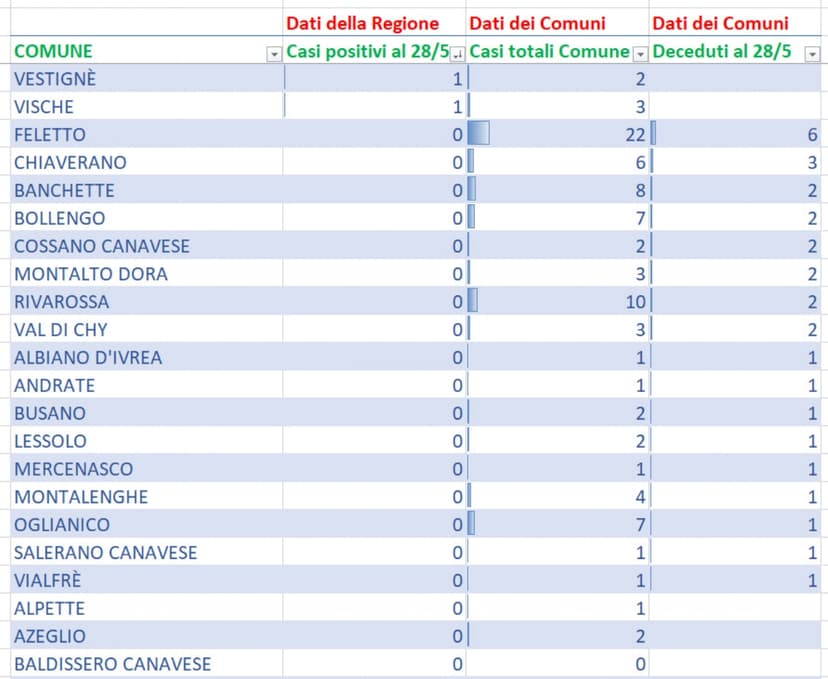Select the ALBIANO D'IVREA cell

88,358
